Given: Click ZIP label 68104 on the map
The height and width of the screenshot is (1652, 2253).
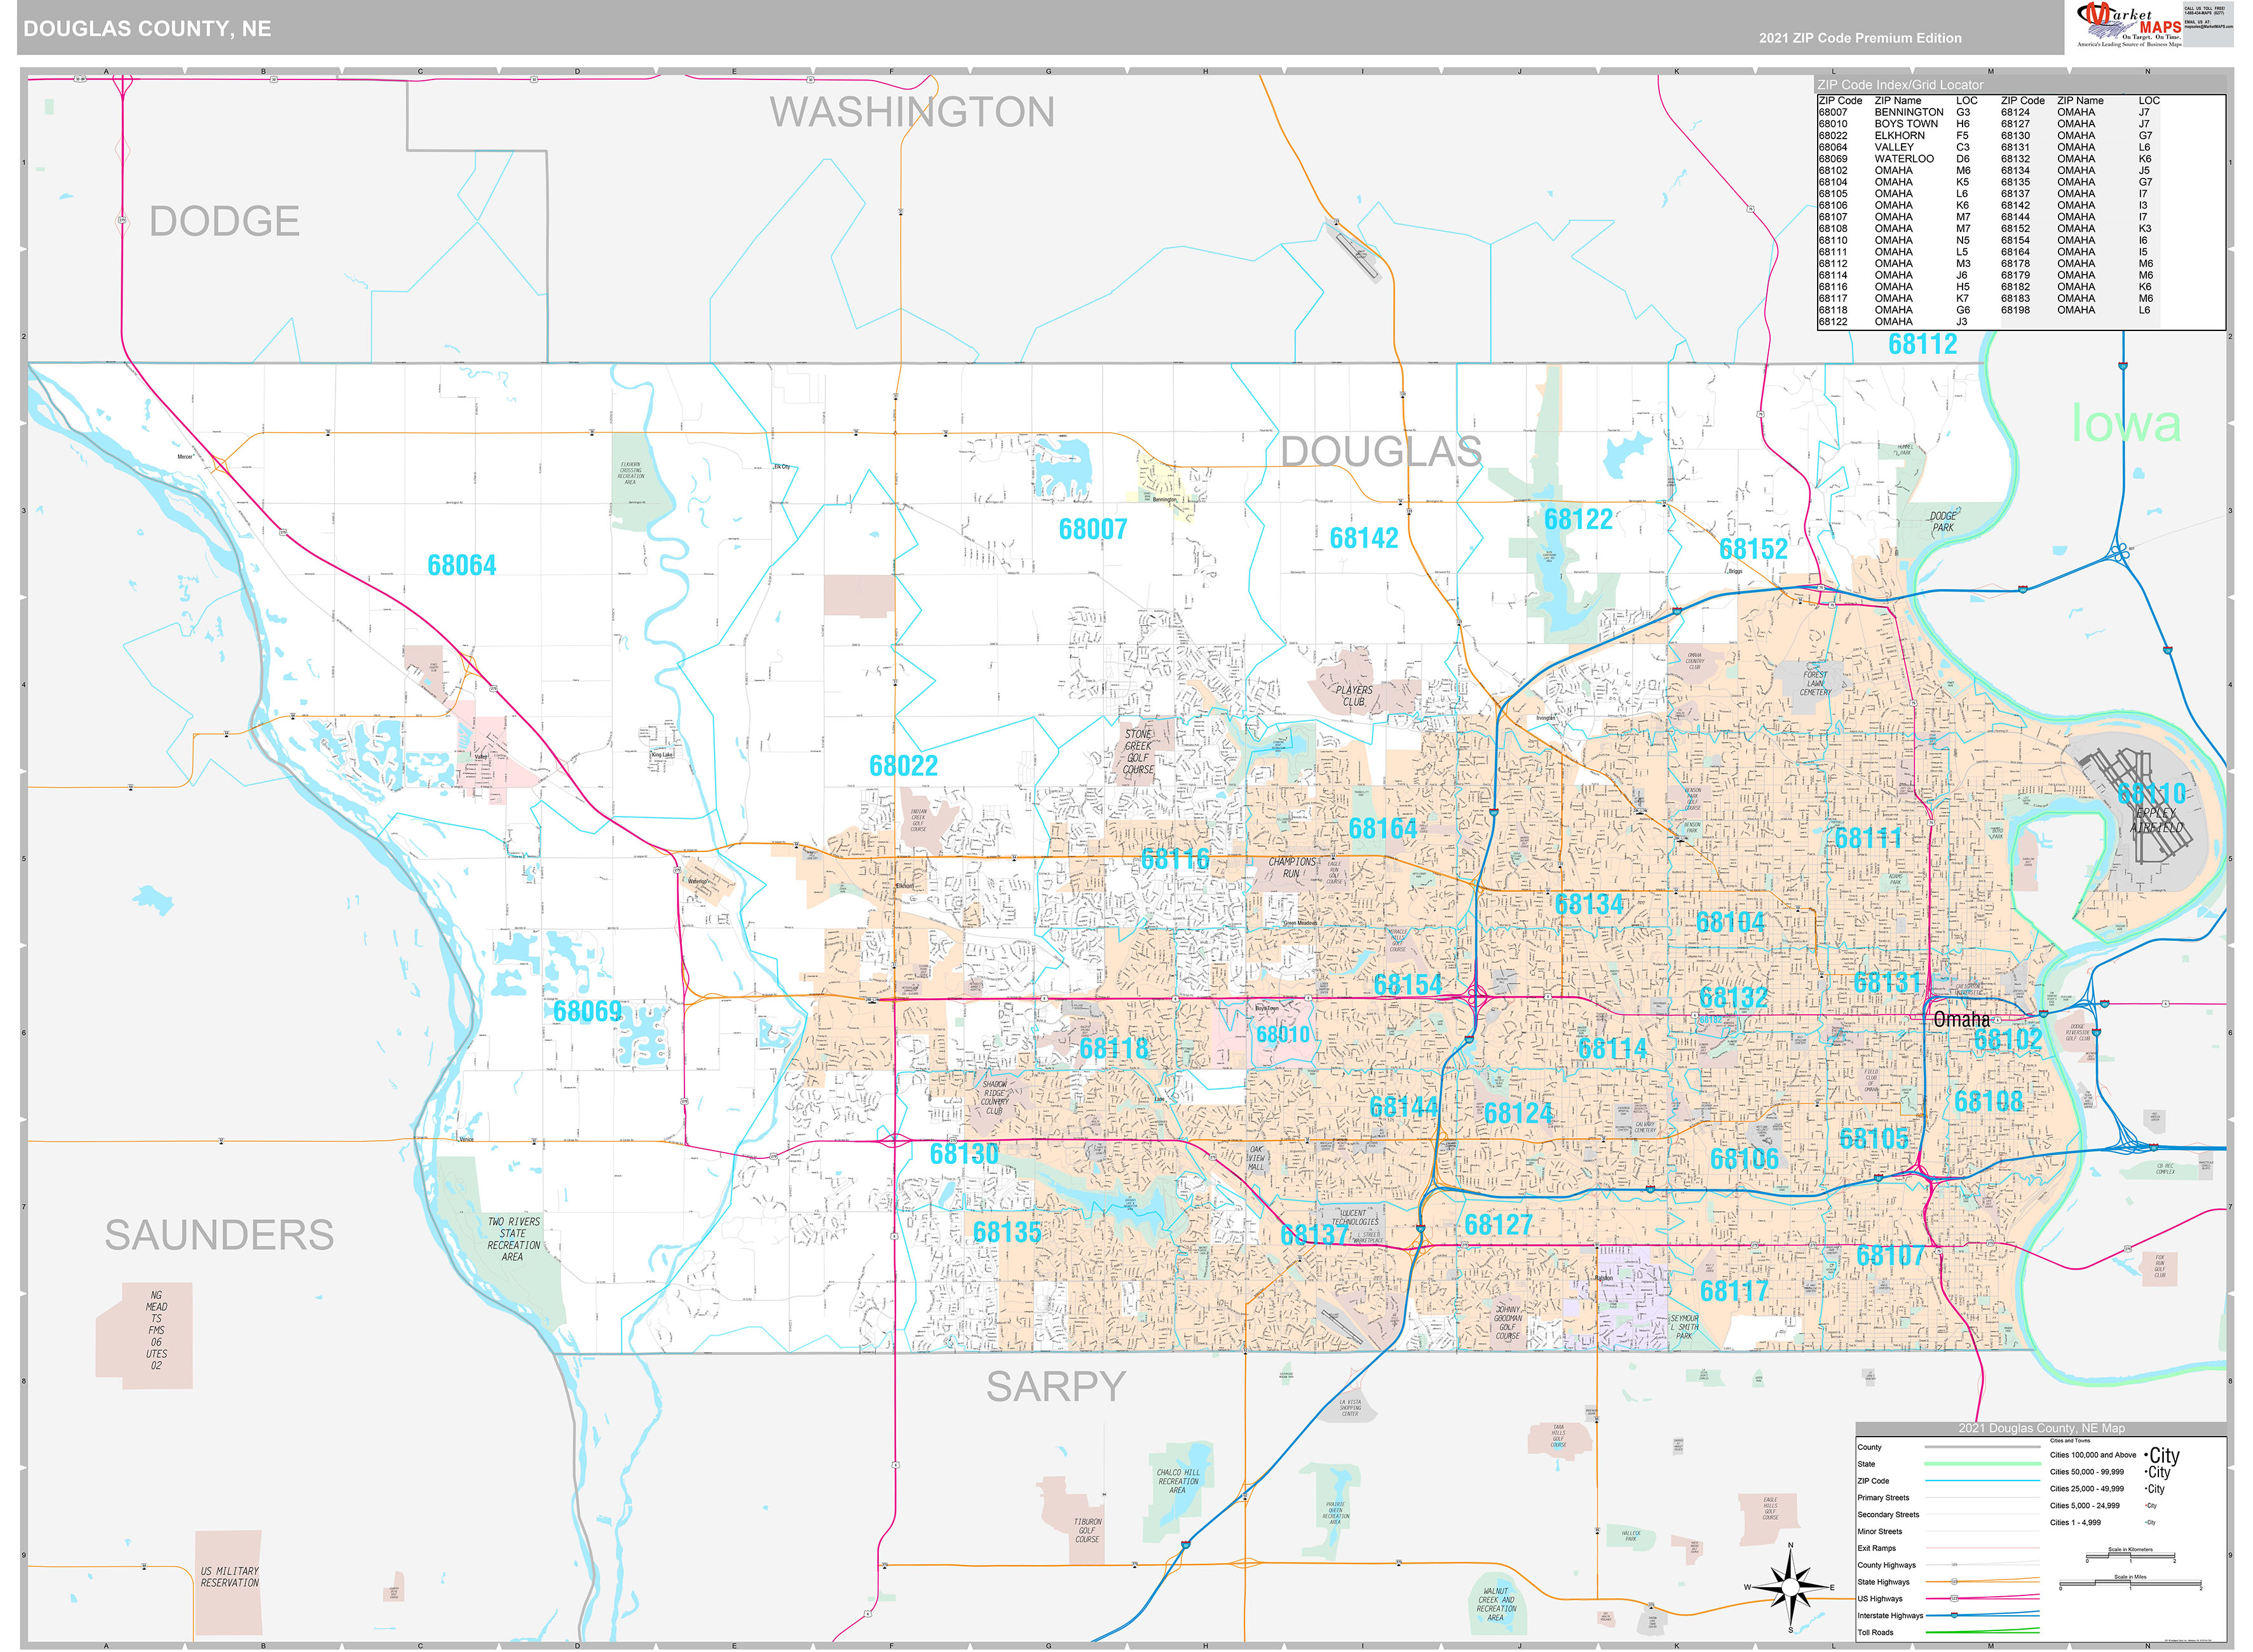Looking at the screenshot, I should click(1731, 923).
